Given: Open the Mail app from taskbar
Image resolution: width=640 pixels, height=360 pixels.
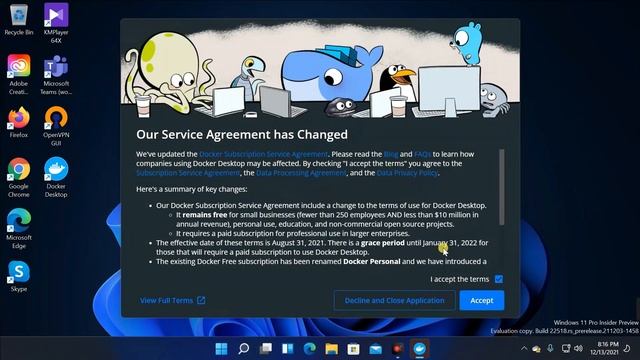Looking at the screenshot, I should coord(376,349).
